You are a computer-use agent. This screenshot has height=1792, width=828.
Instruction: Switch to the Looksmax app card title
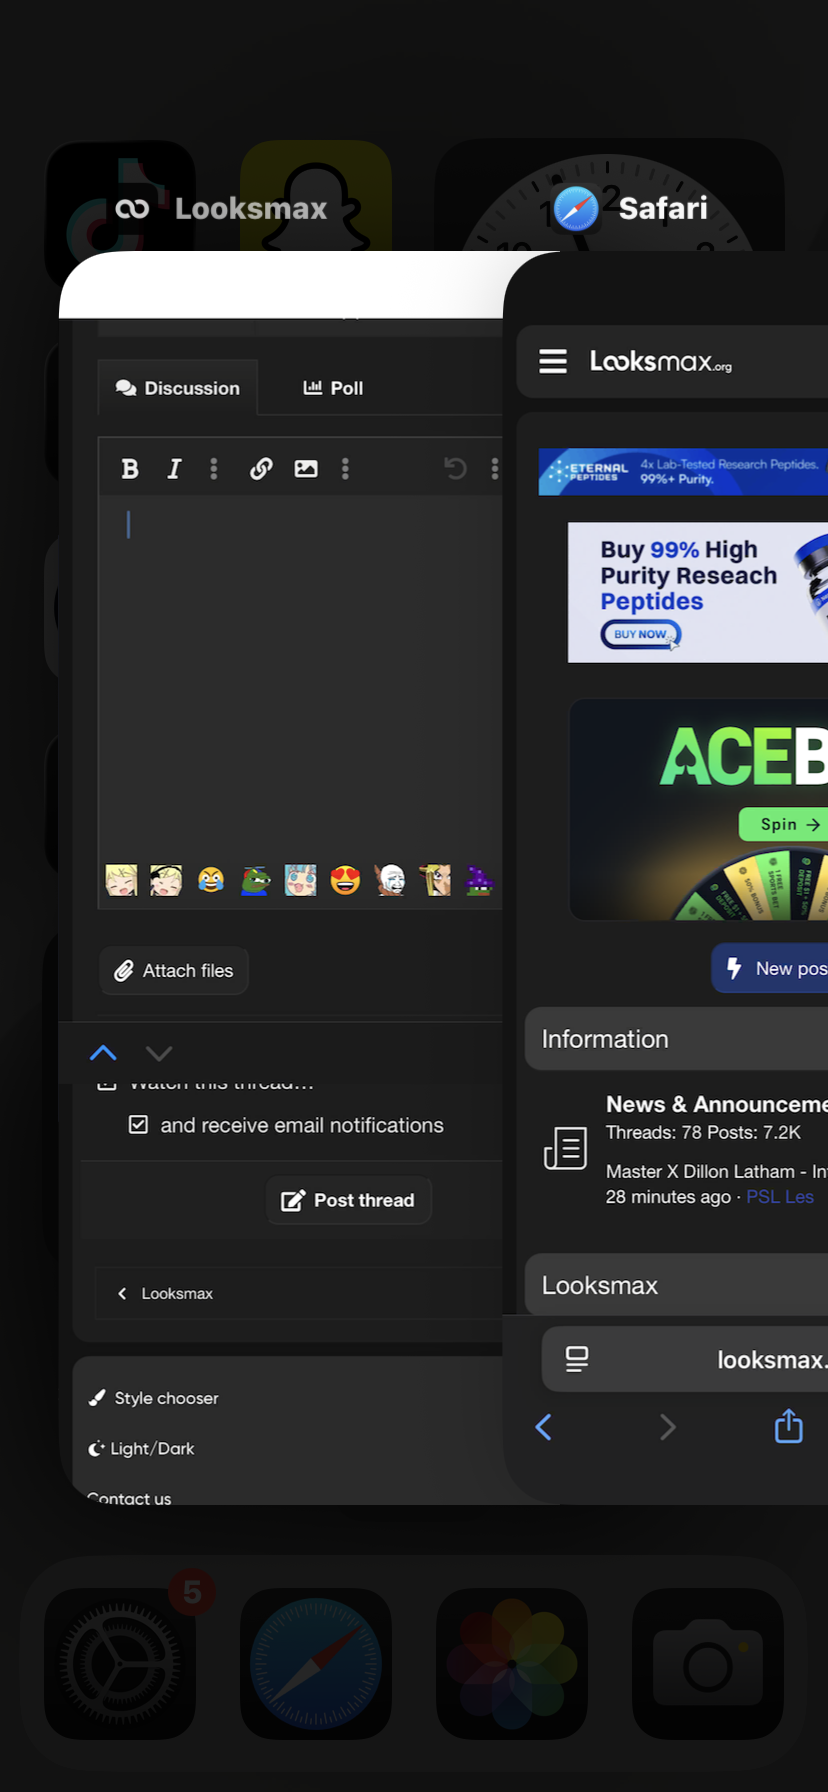251,208
